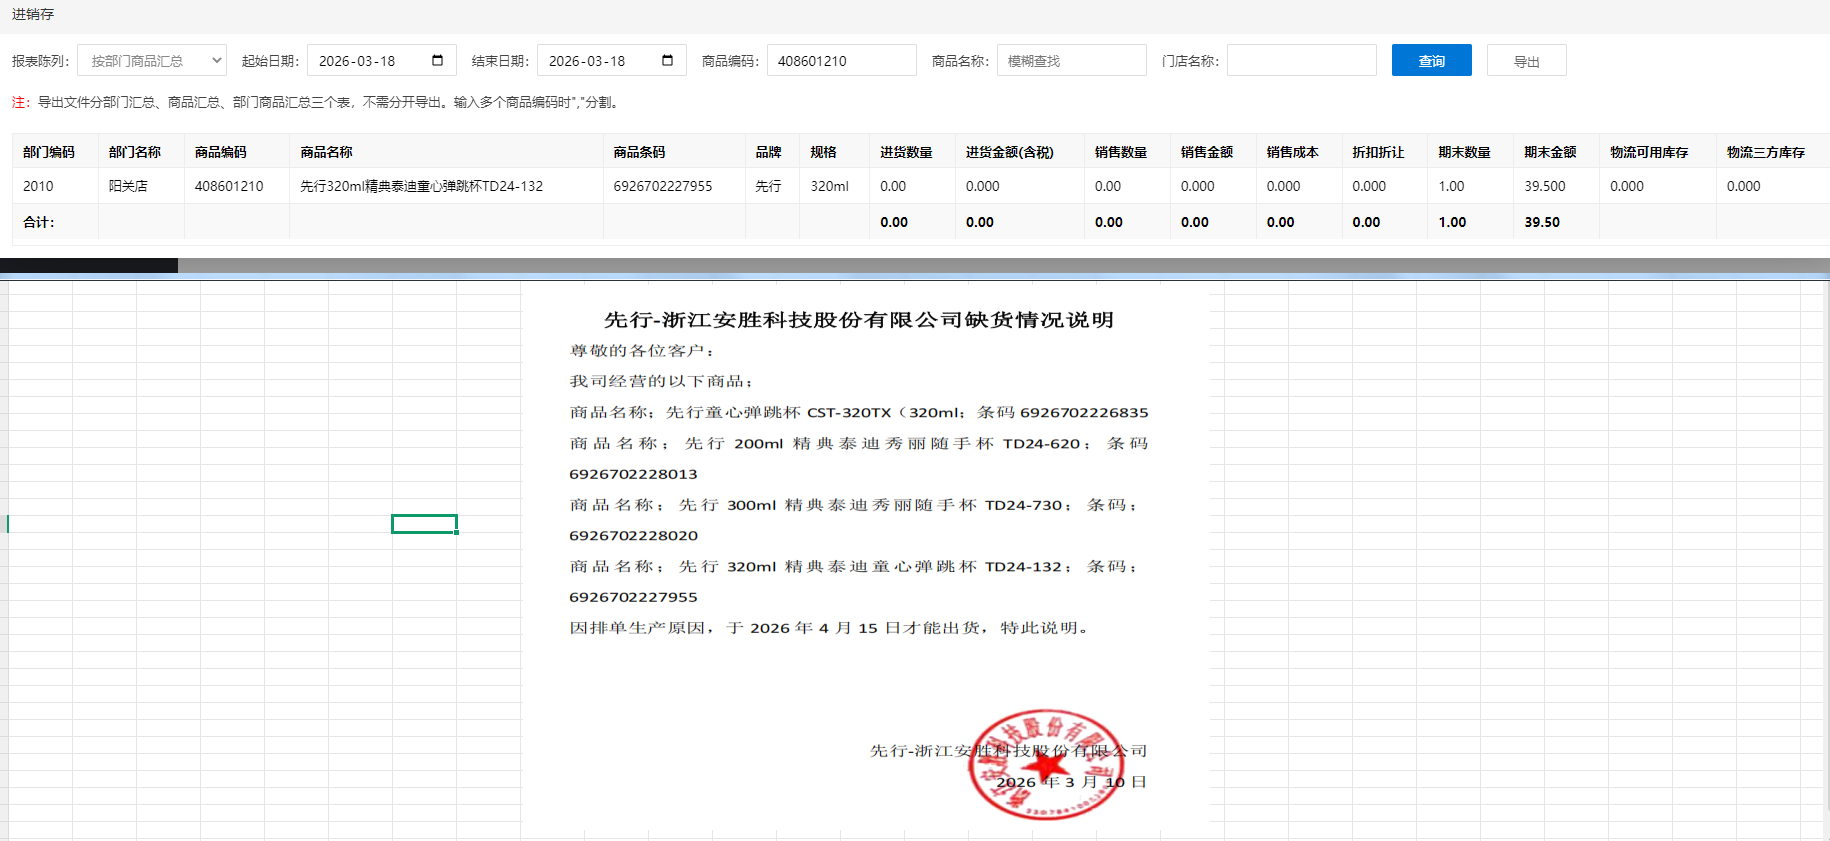The image size is (1830, 841).
Task: Click the 缺货情况说明 document heading
Action: coord(858,320)
